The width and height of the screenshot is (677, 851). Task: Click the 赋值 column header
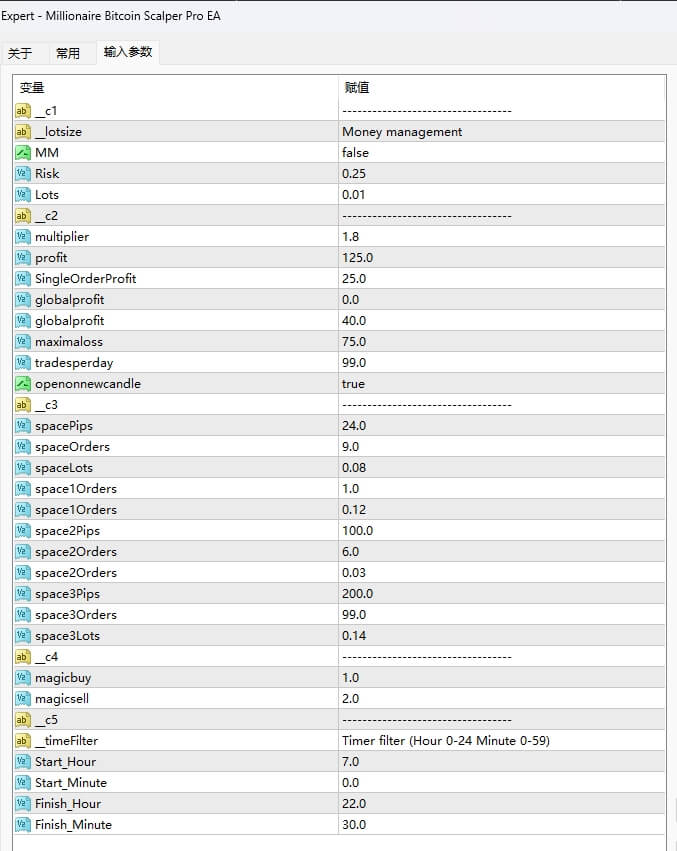click(502, 87)
